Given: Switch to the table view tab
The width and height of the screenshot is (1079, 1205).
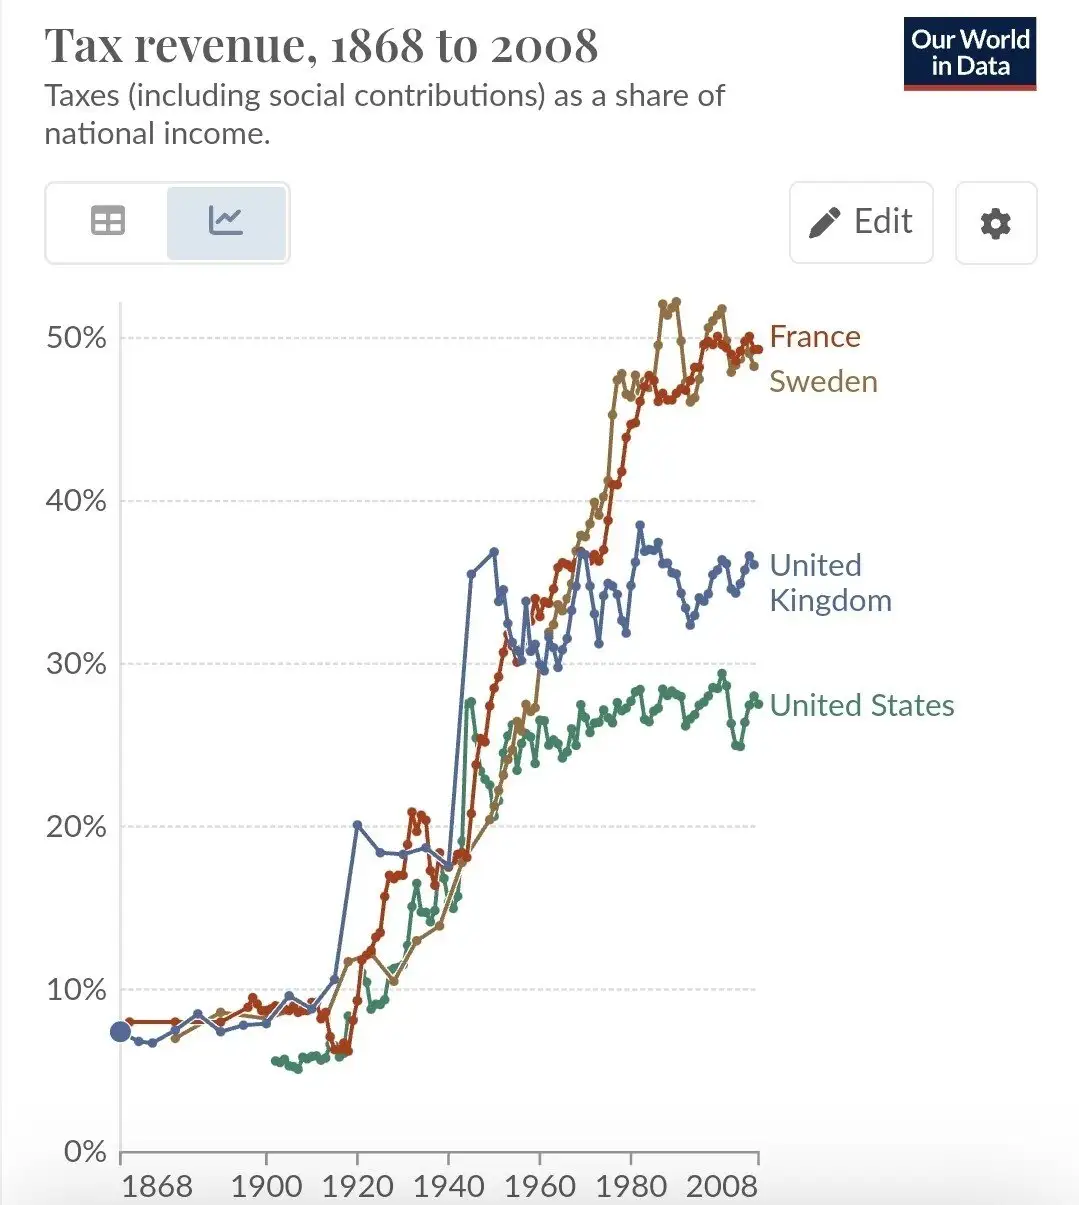Looking at the screenshot, I should [107, 221].
